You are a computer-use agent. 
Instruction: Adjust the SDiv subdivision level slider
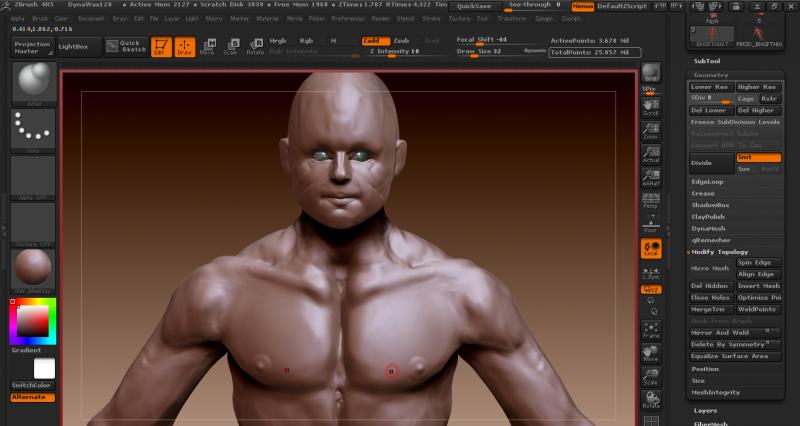point(711,98)
